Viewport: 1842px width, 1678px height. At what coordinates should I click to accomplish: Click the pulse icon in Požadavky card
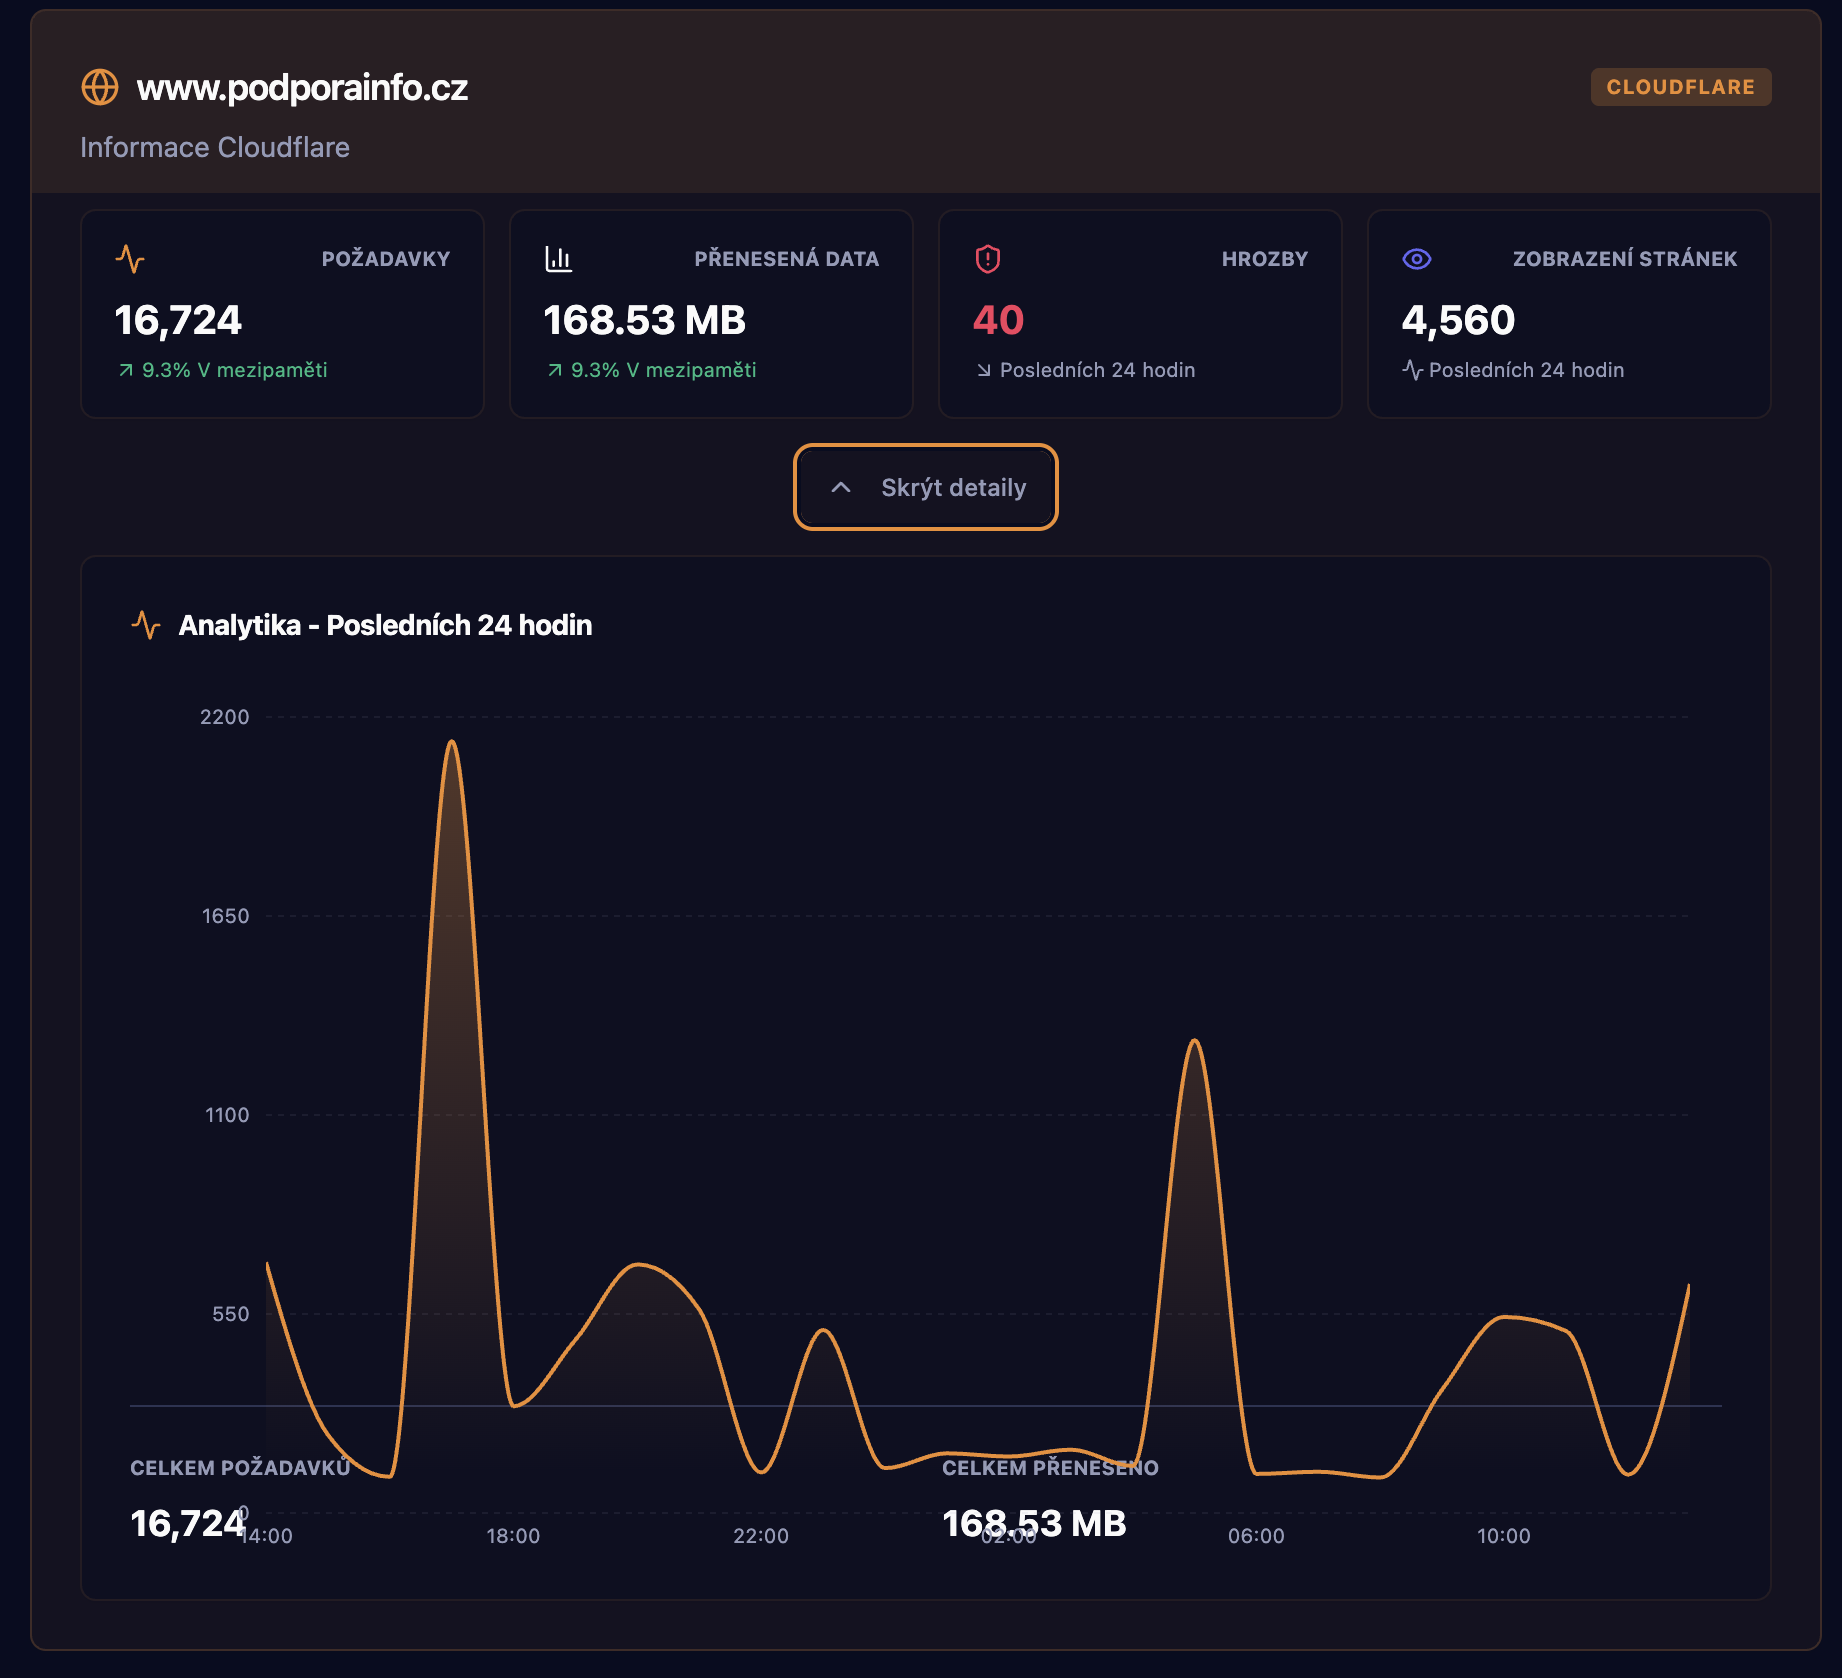pyautogui.click(x=130, y=259)
